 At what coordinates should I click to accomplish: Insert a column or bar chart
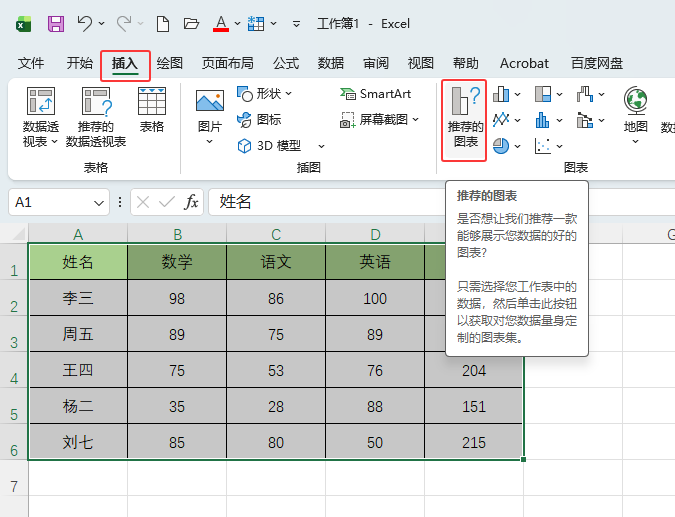pos(501,94)
